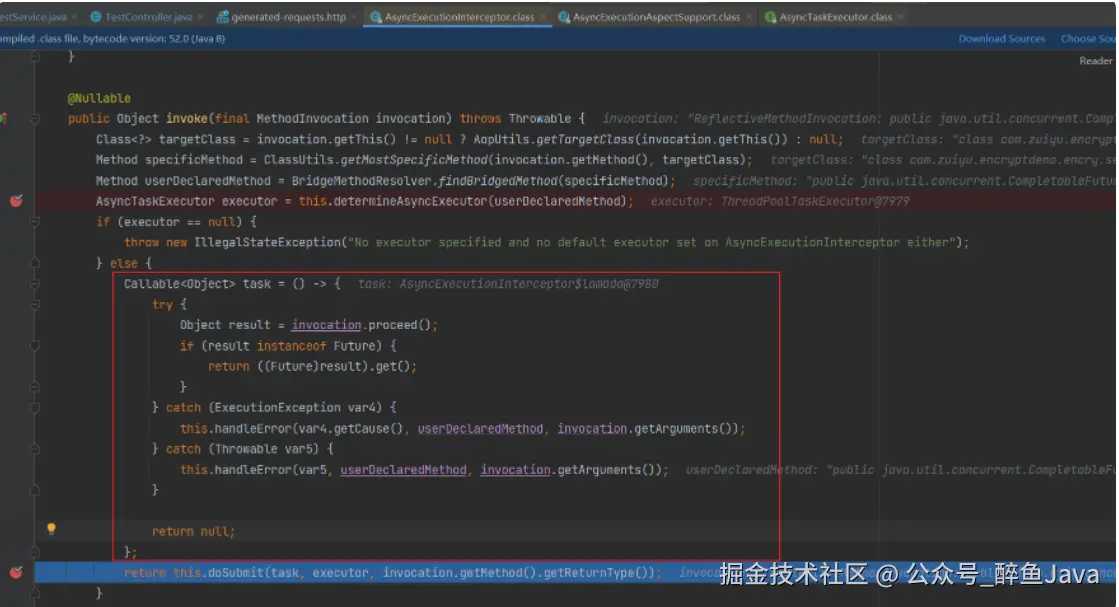Click the generated-requests.http tab file icon
The width and height of the screenshot is (1119, 607).
223,16
